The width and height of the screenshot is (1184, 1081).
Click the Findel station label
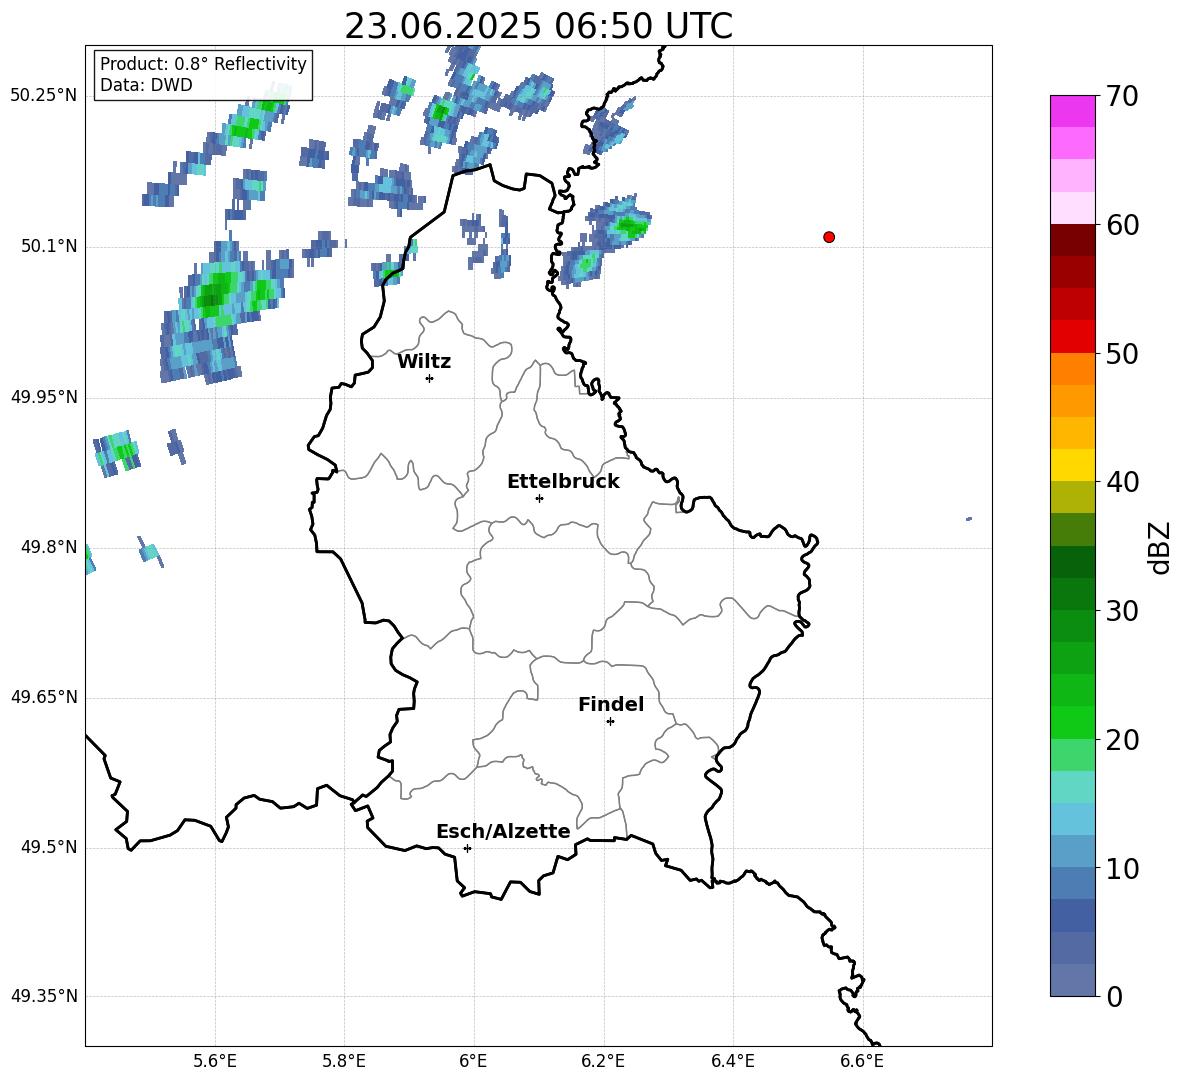(x=611, y=704)
